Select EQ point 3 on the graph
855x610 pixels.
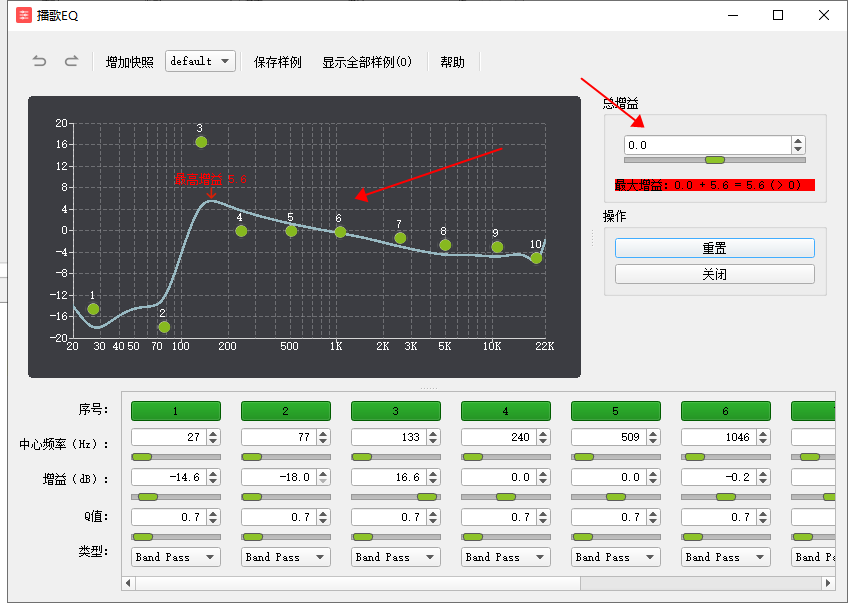click(x=201, y=142)
